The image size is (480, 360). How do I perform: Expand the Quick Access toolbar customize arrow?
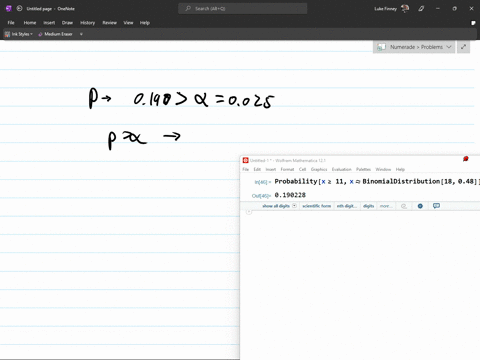[81, 34]
